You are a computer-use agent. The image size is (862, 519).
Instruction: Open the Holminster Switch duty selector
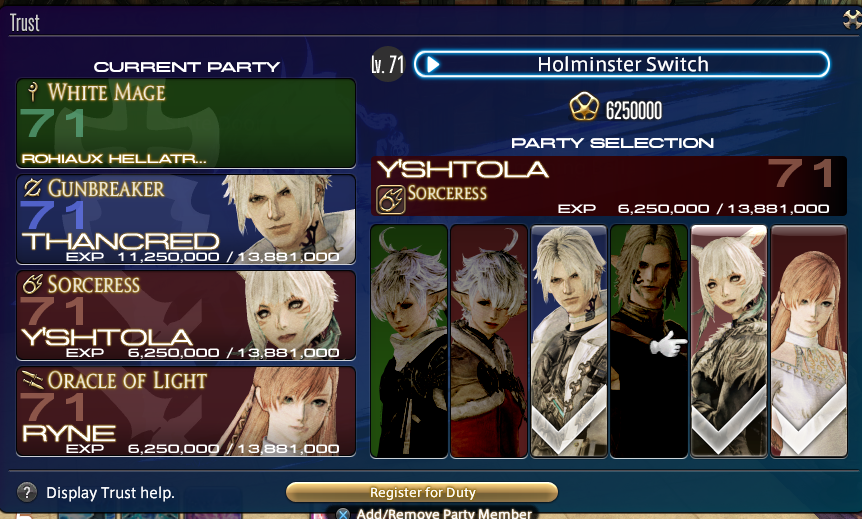621,64
